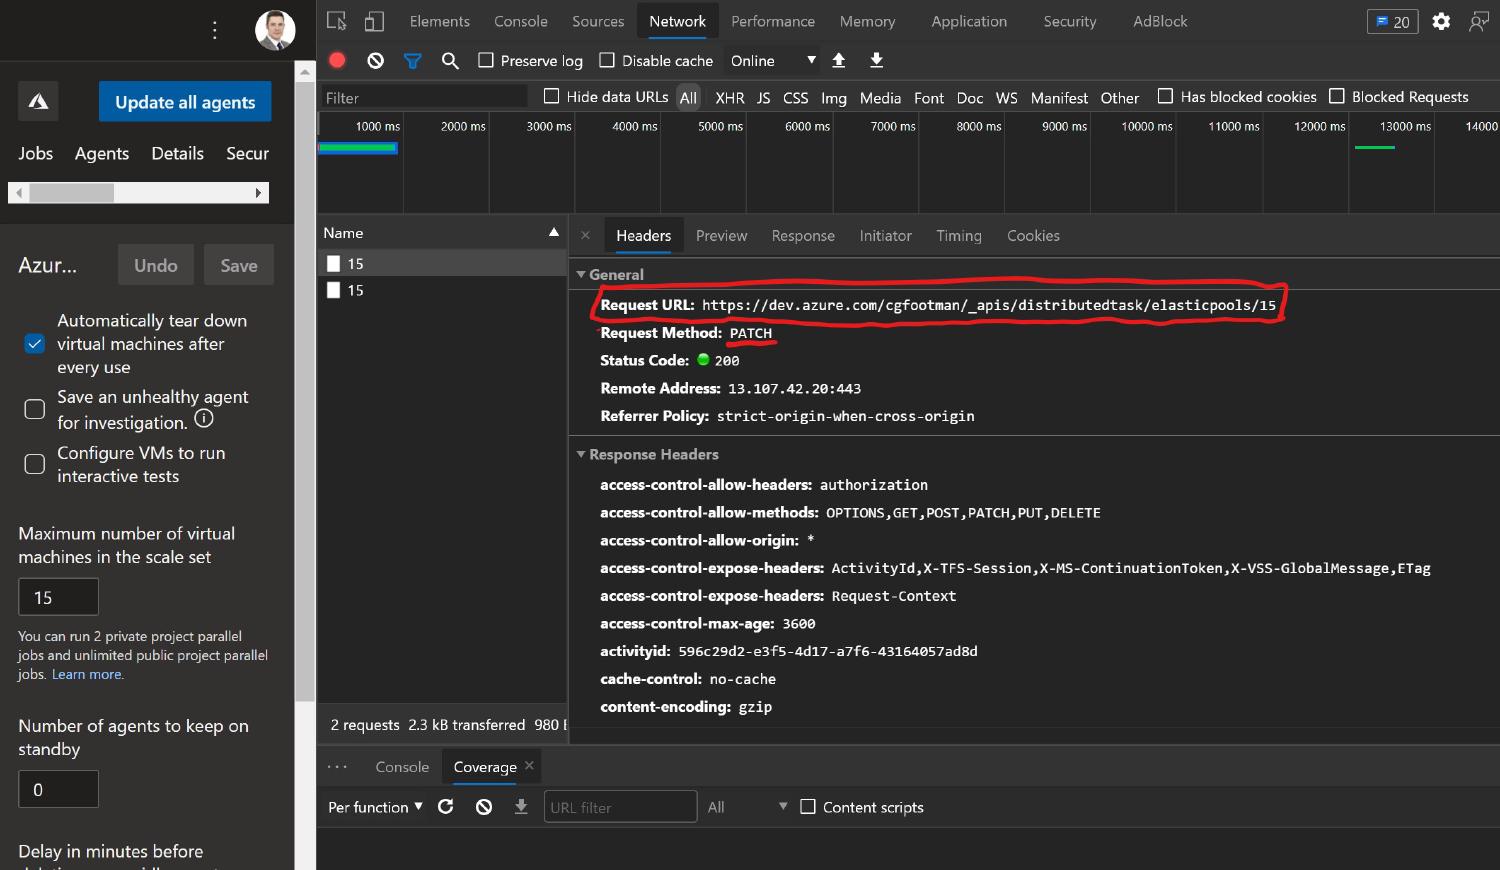
Task: Click the red record network log icon
Action: [338, 61]
